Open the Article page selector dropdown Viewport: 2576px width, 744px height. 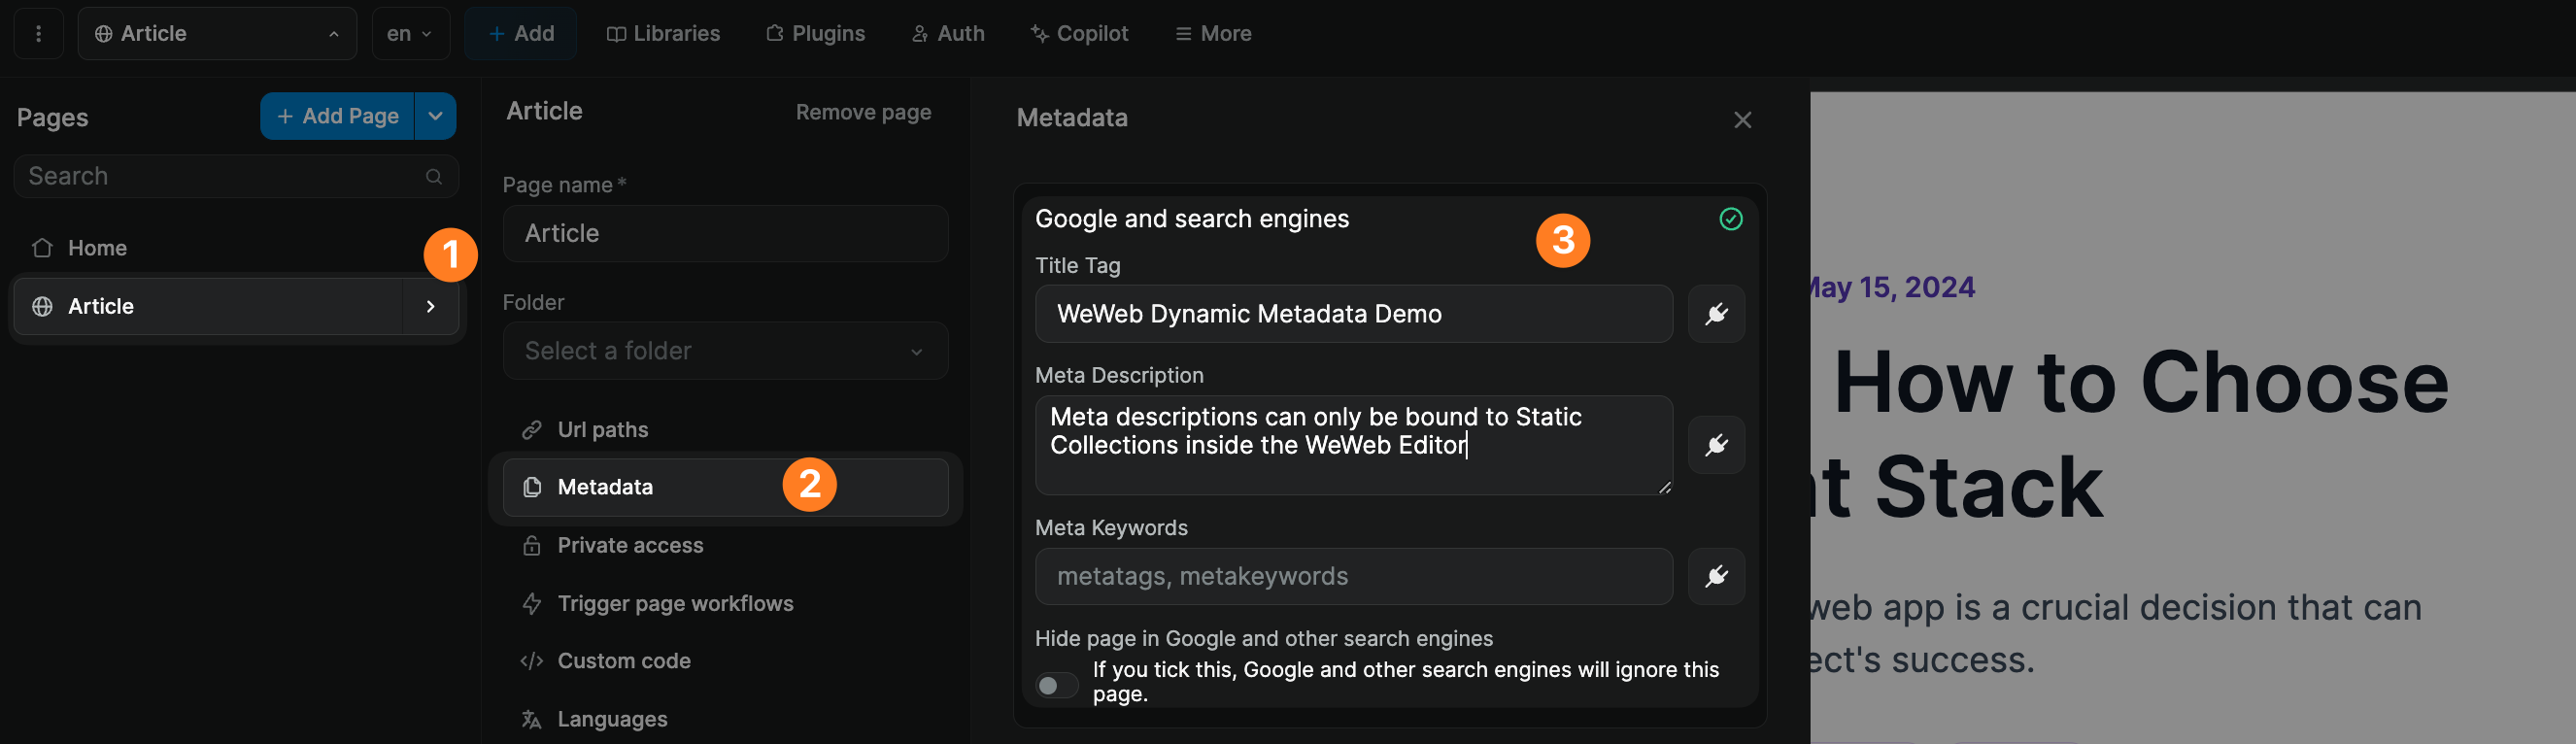click(x=217, y=33)
